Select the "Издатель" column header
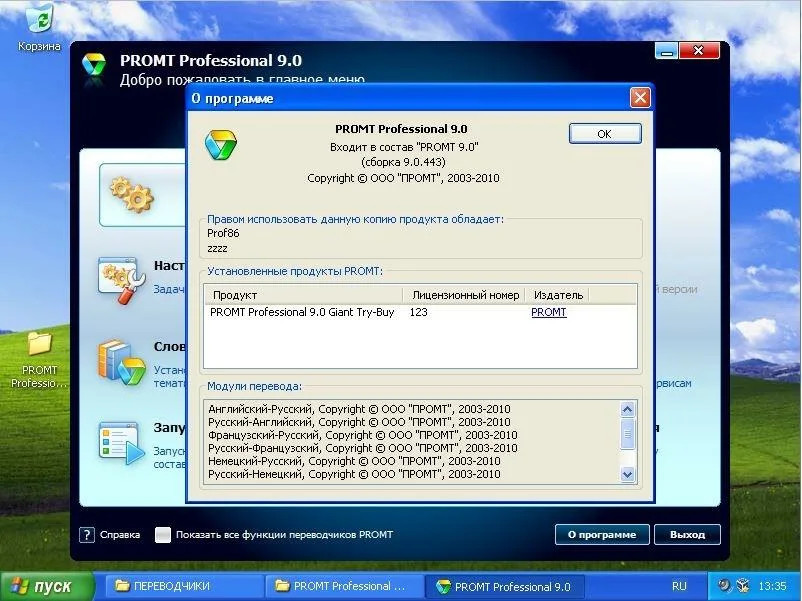Image resolution: width=802 pixels, height=601 pixels. tap(558, 295)
